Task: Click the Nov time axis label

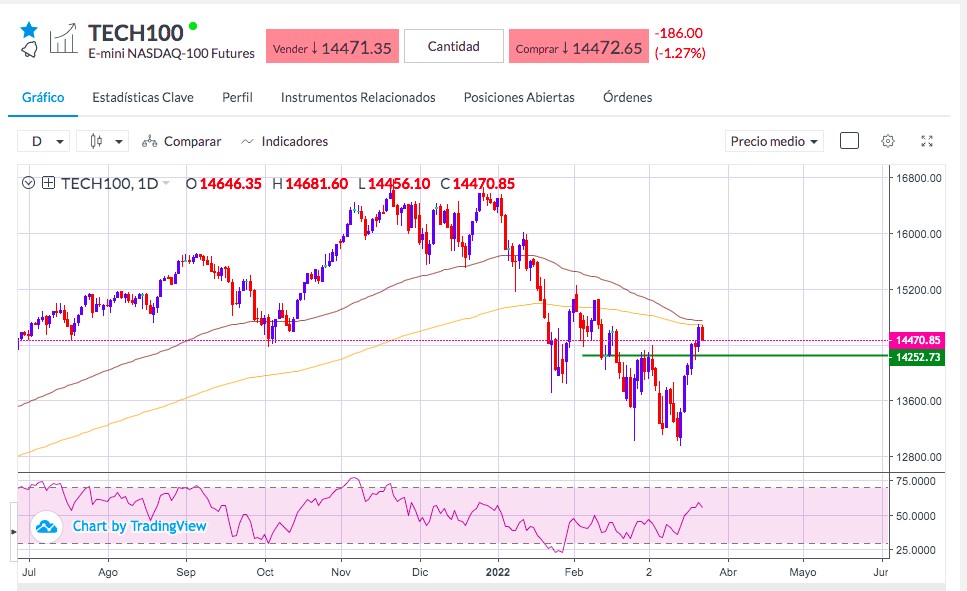Action: (x=341, y=572)
